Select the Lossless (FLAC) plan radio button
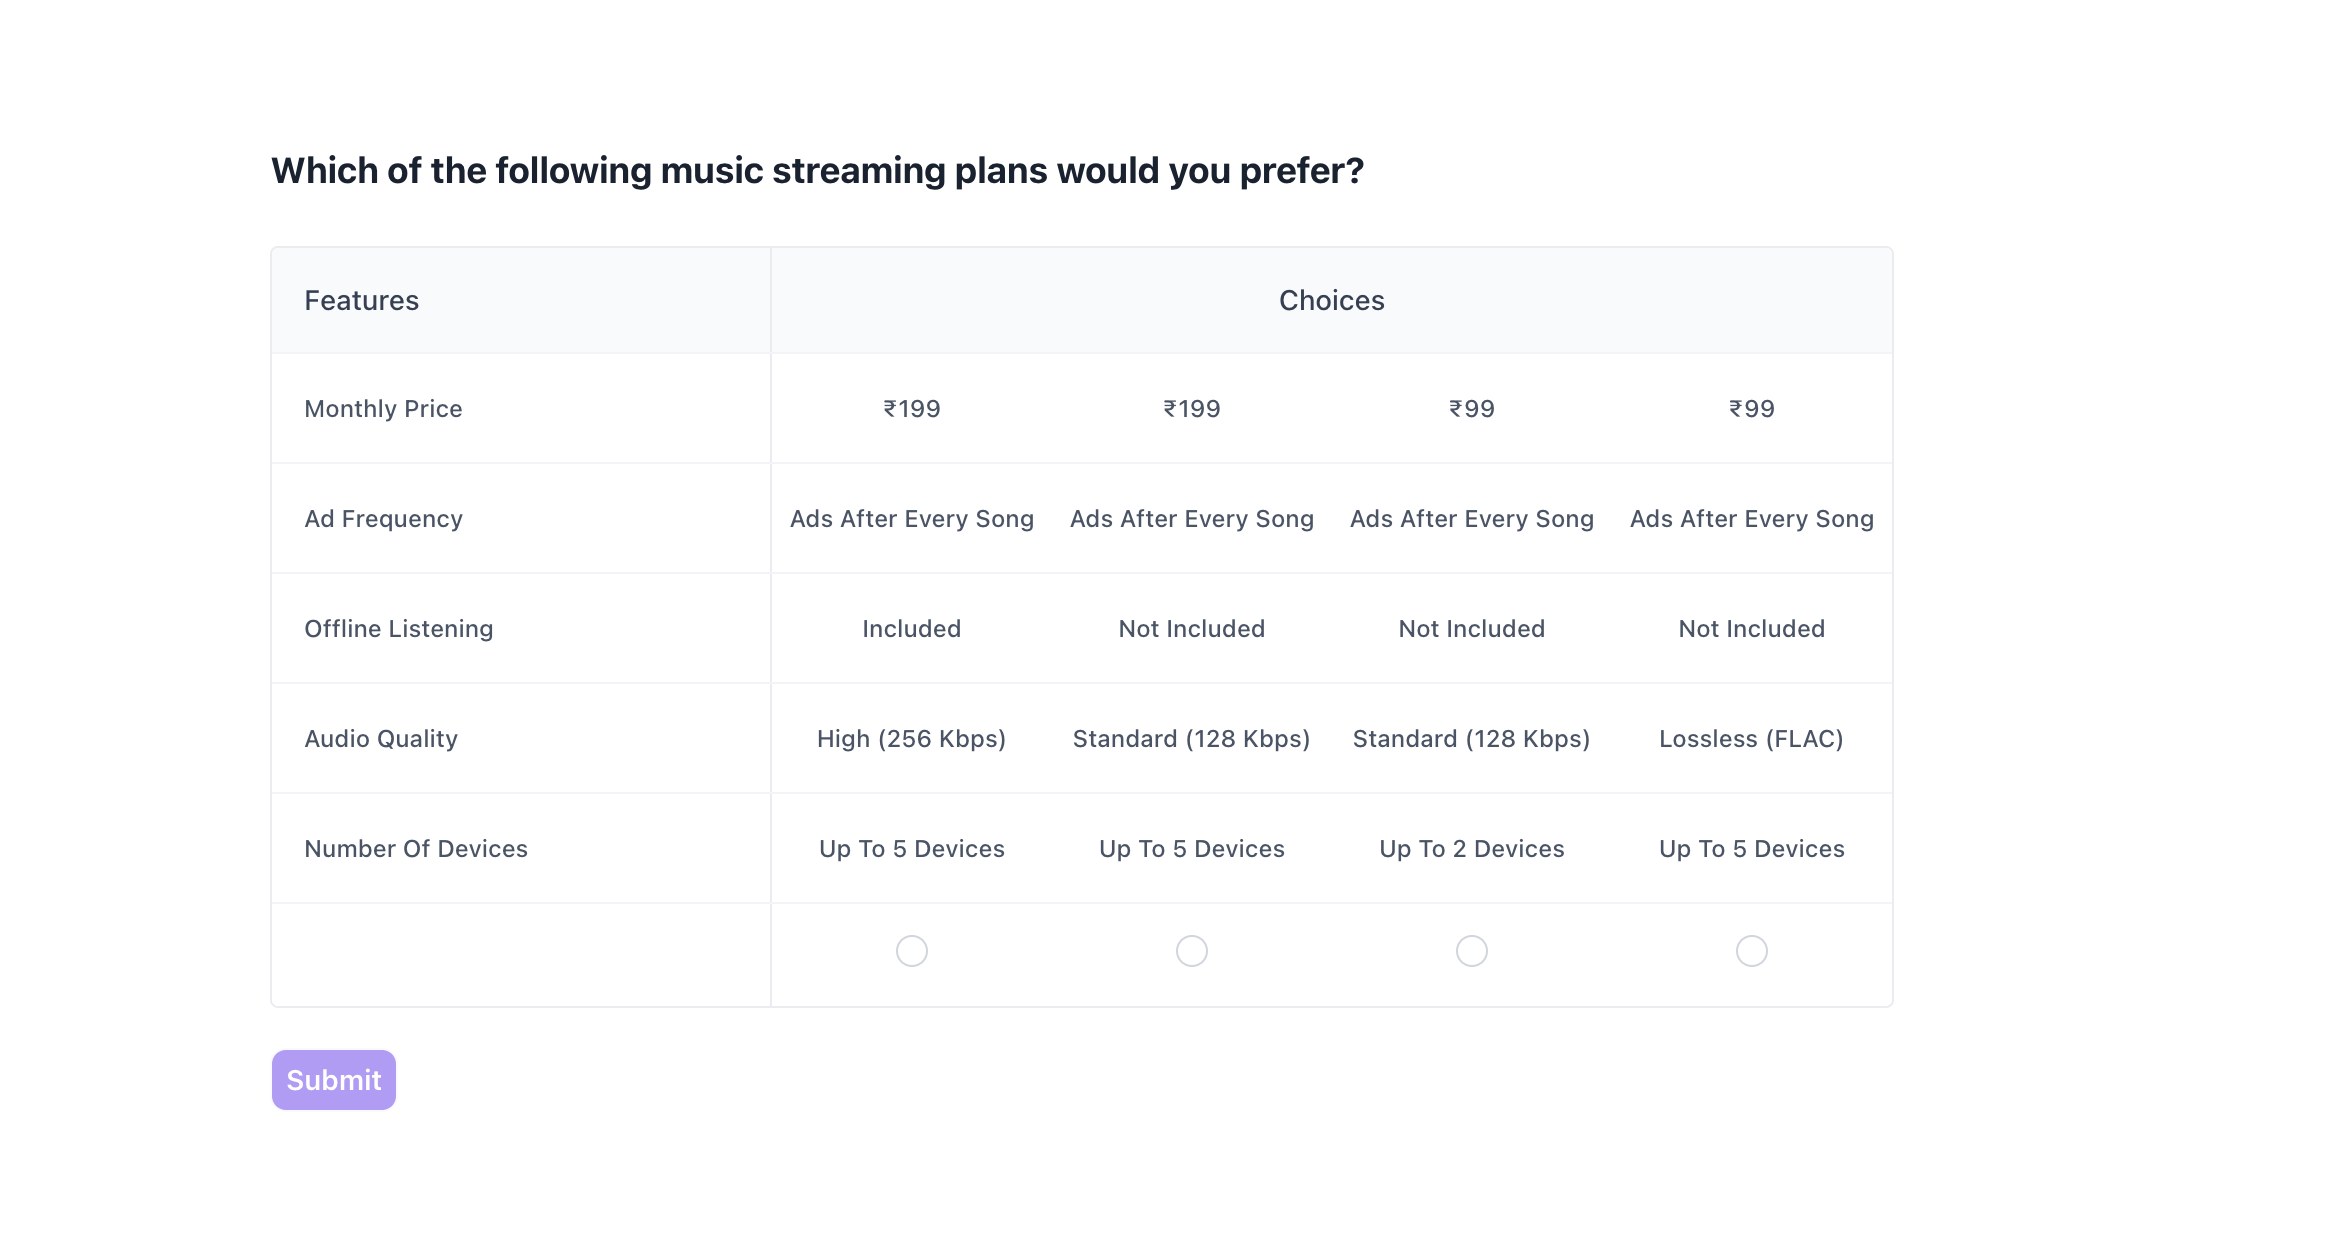The image size is (2348, 1248). 1751,950
